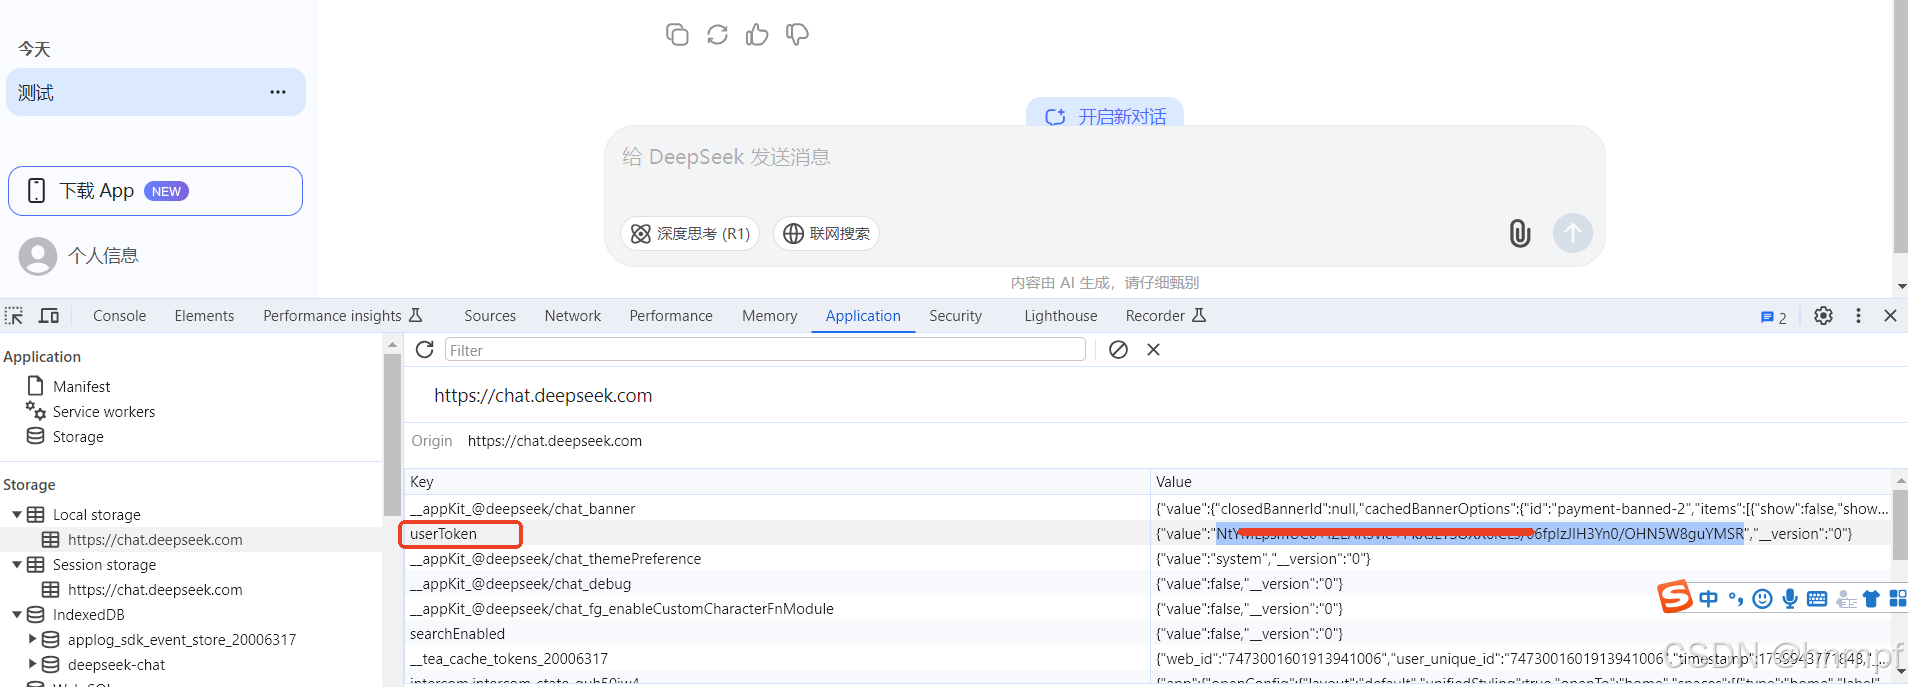Open the Memory tab
The image size is (1908, 687).
point(770,316)
